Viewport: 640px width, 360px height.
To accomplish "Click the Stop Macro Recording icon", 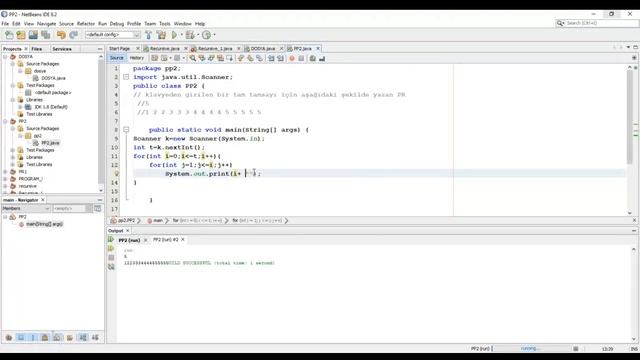I will tap(301, 58).
